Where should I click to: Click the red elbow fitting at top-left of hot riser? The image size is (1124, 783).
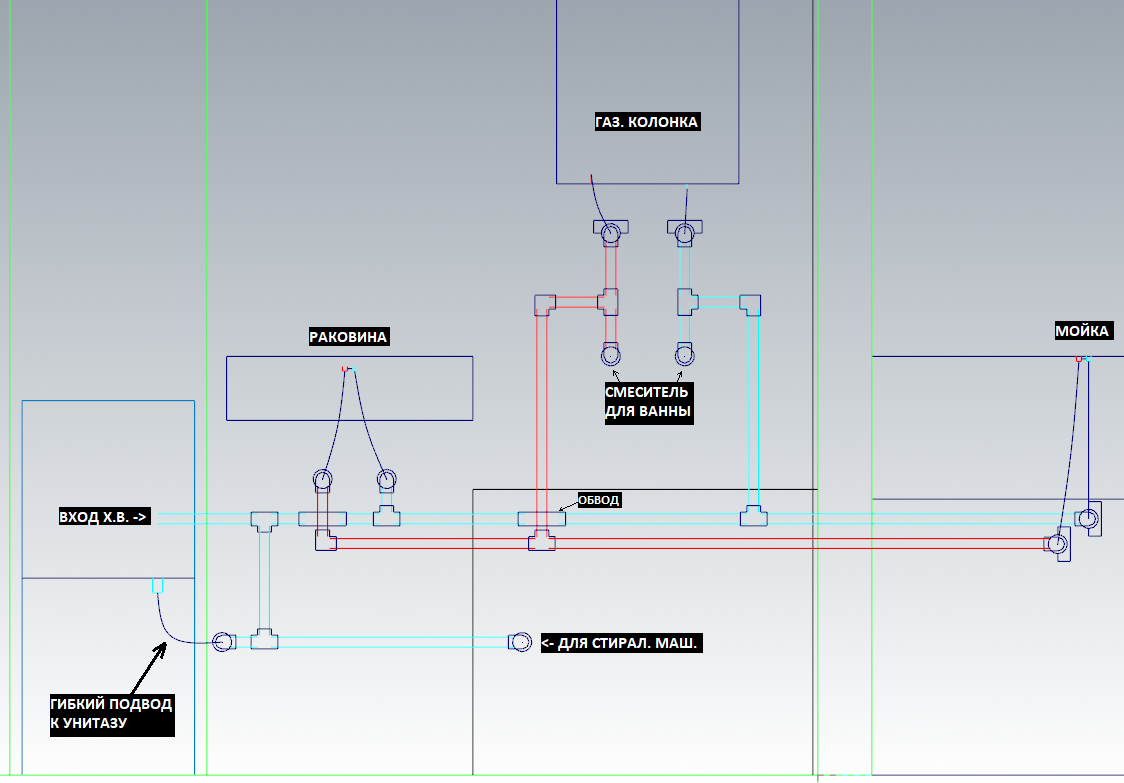coord(544,304)
